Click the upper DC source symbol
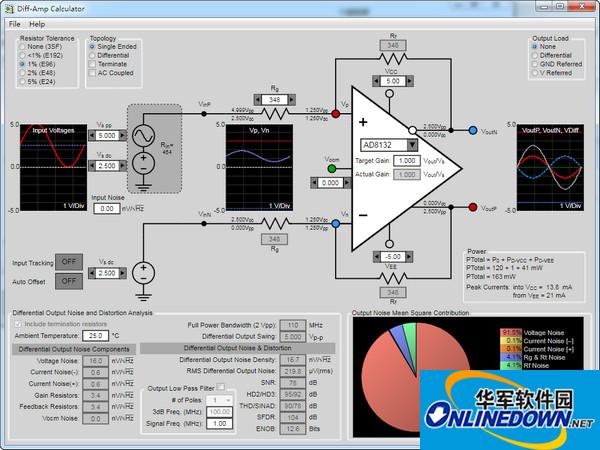This screenshot has width=600, height=450. [x=143, y=163]
